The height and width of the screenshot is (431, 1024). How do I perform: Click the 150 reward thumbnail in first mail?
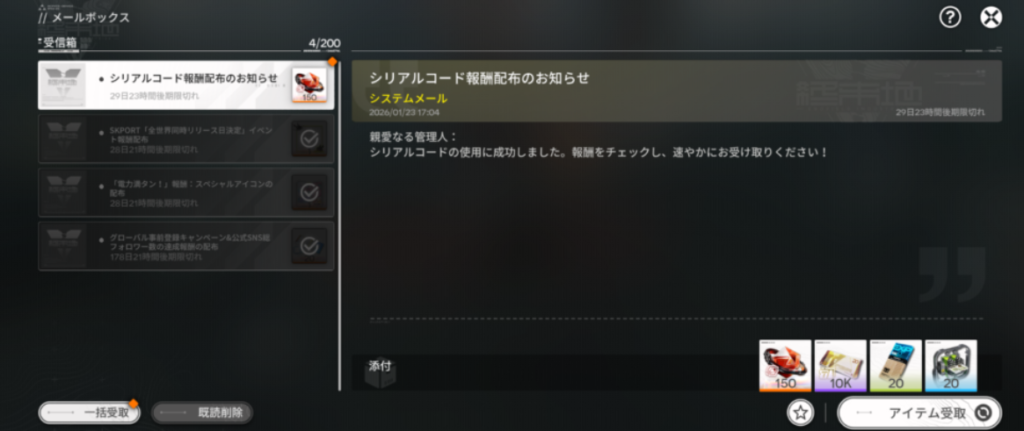click(x=309, y=85)
